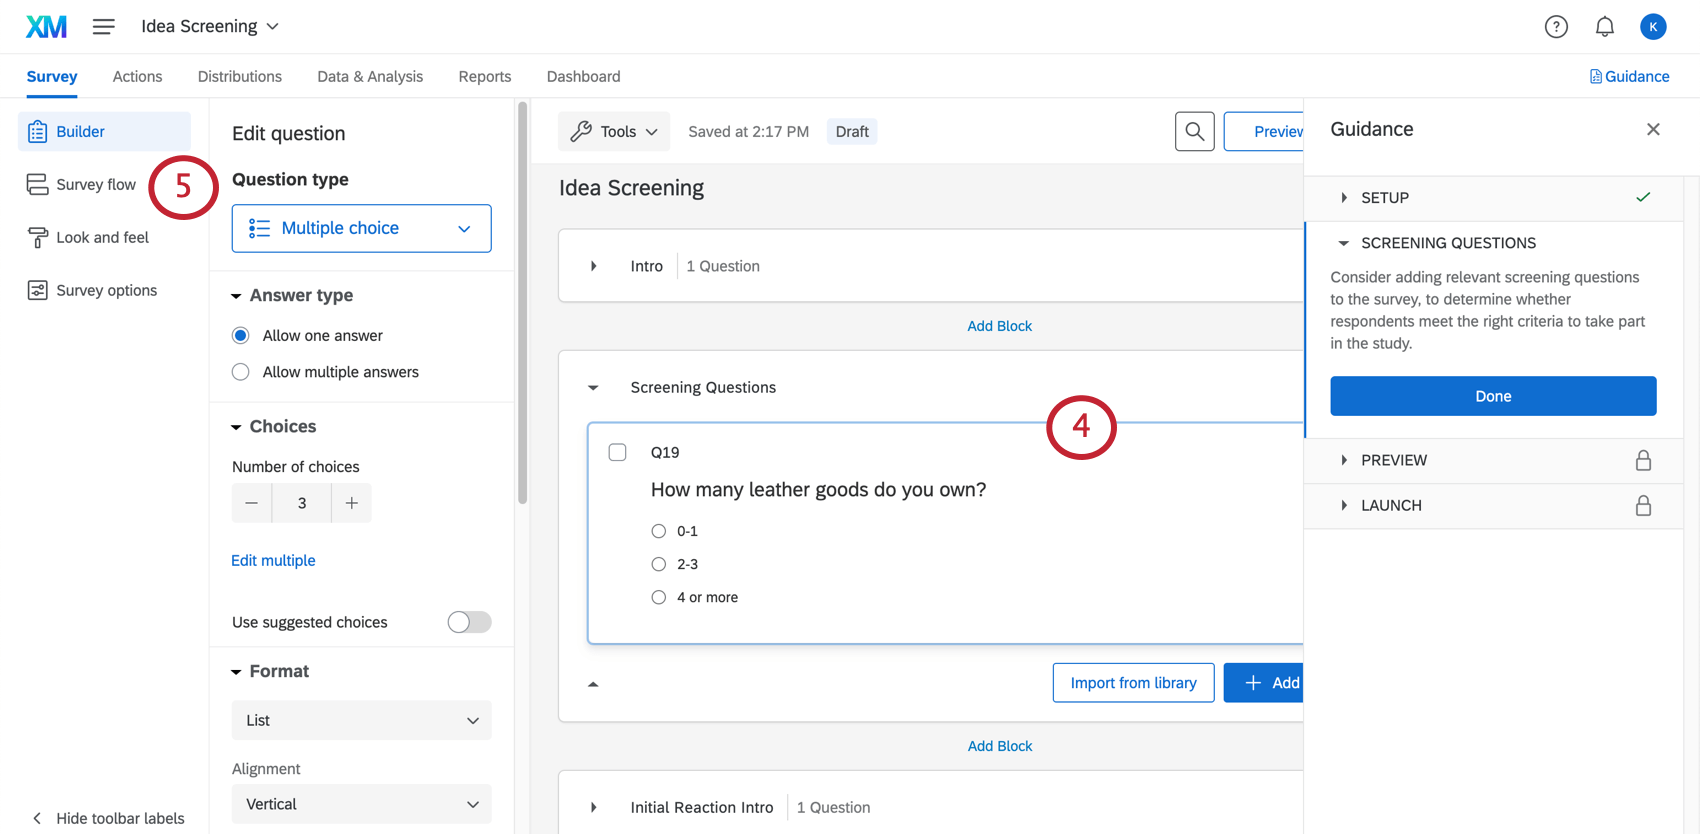Open Survey flow in sidebar
The width and height of the screenshot is (1700, 834).
coord(95,184)
